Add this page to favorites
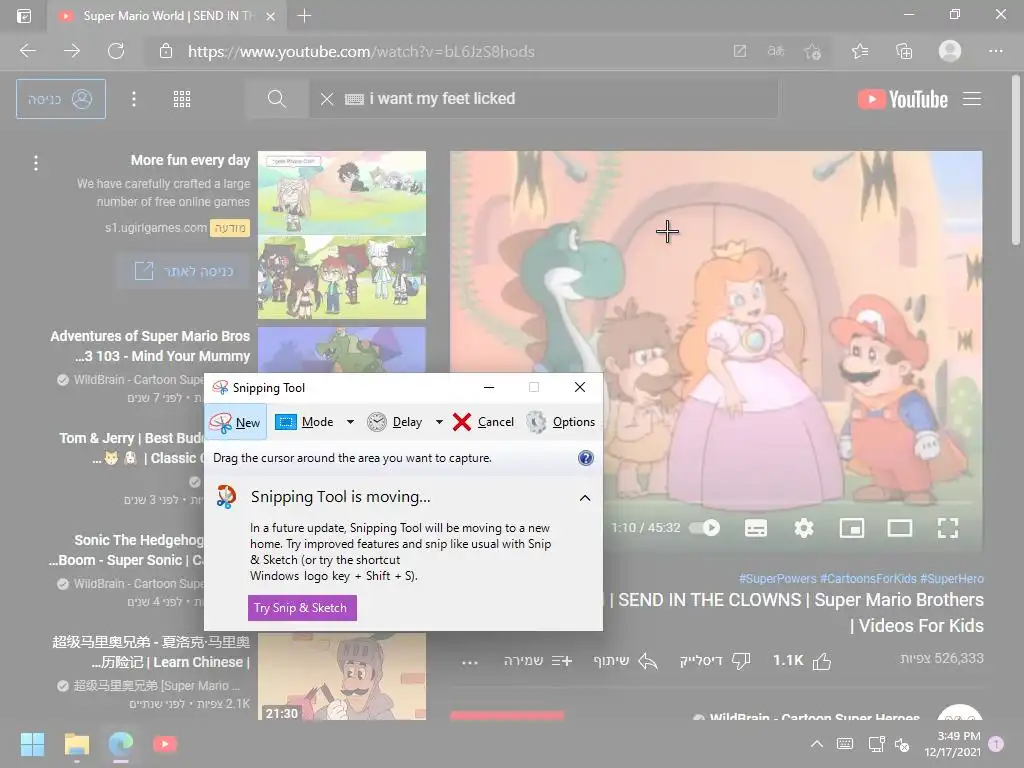 click(x=812, y=51)
